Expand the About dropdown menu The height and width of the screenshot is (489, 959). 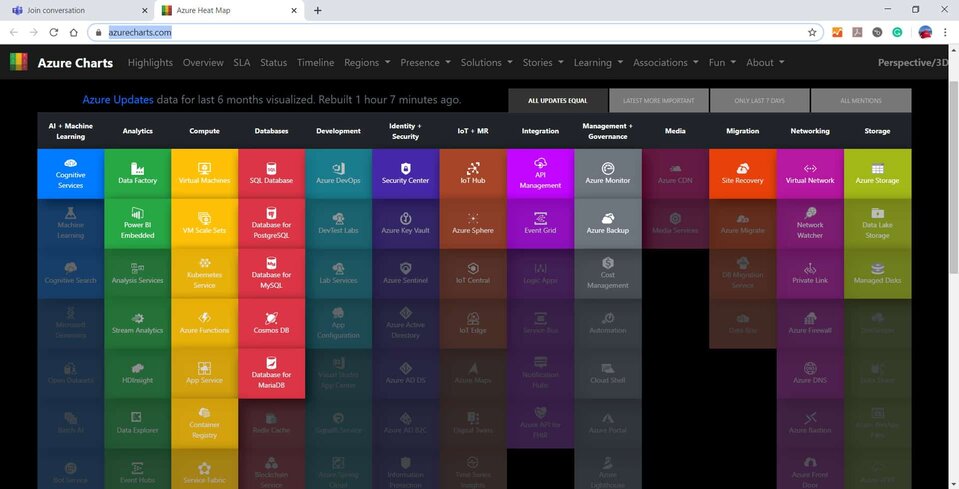[x=765, y=62]
